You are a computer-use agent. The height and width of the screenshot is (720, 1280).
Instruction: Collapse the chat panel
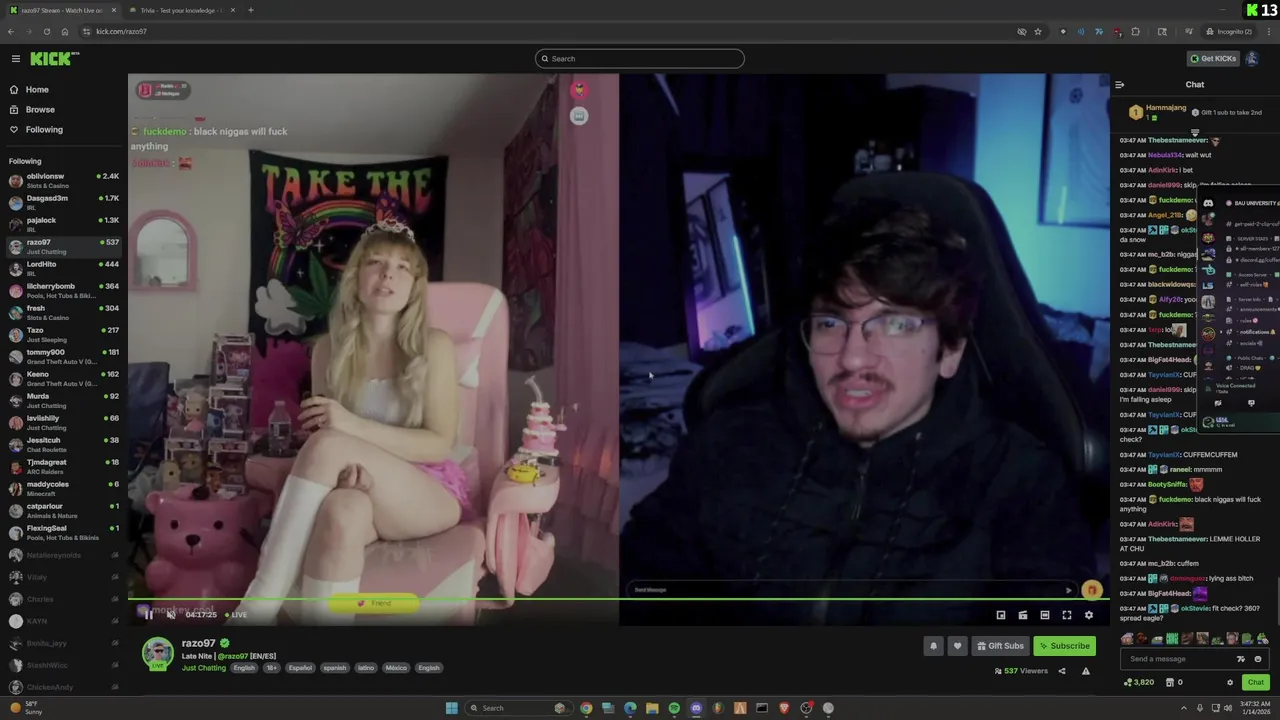1119,85
